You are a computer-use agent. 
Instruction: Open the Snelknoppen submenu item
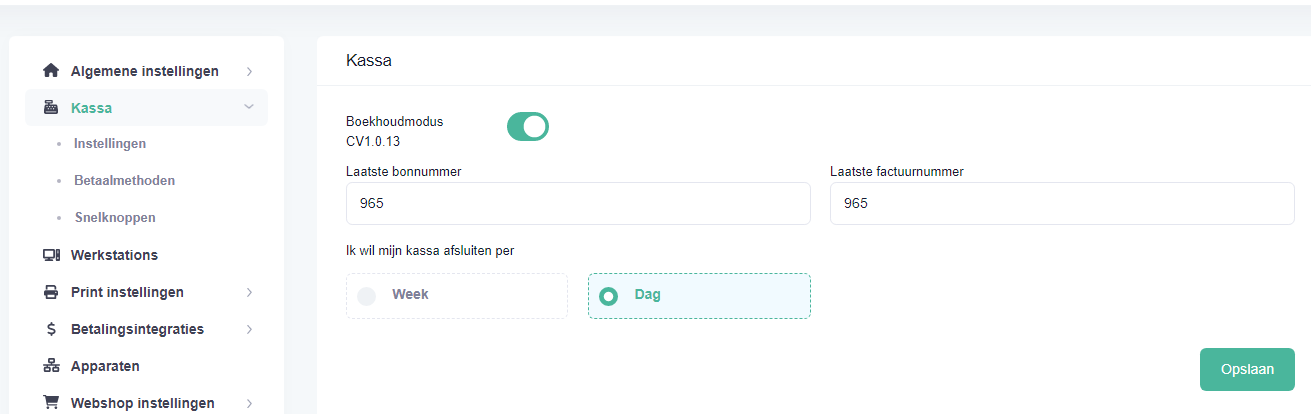point(115,217)
